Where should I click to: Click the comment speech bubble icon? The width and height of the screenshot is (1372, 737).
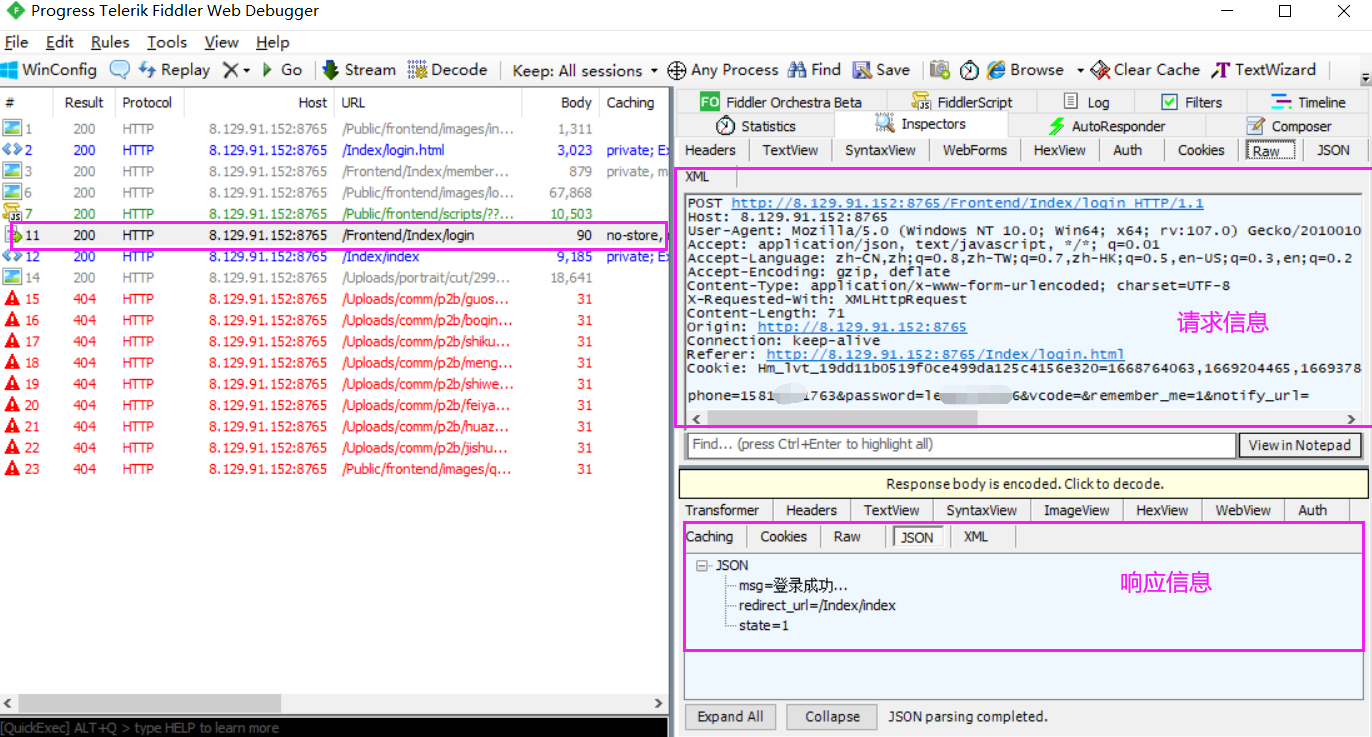click(x=120, y=70)
